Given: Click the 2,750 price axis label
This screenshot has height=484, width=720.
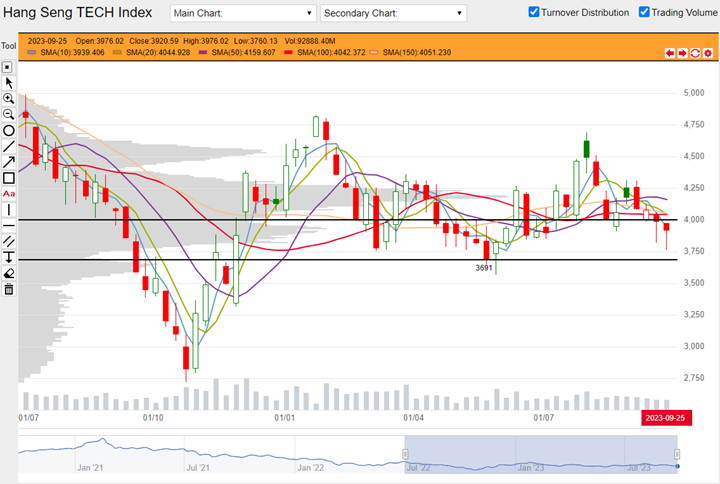Looking at the screenshot, I should [x=694, y=378].
